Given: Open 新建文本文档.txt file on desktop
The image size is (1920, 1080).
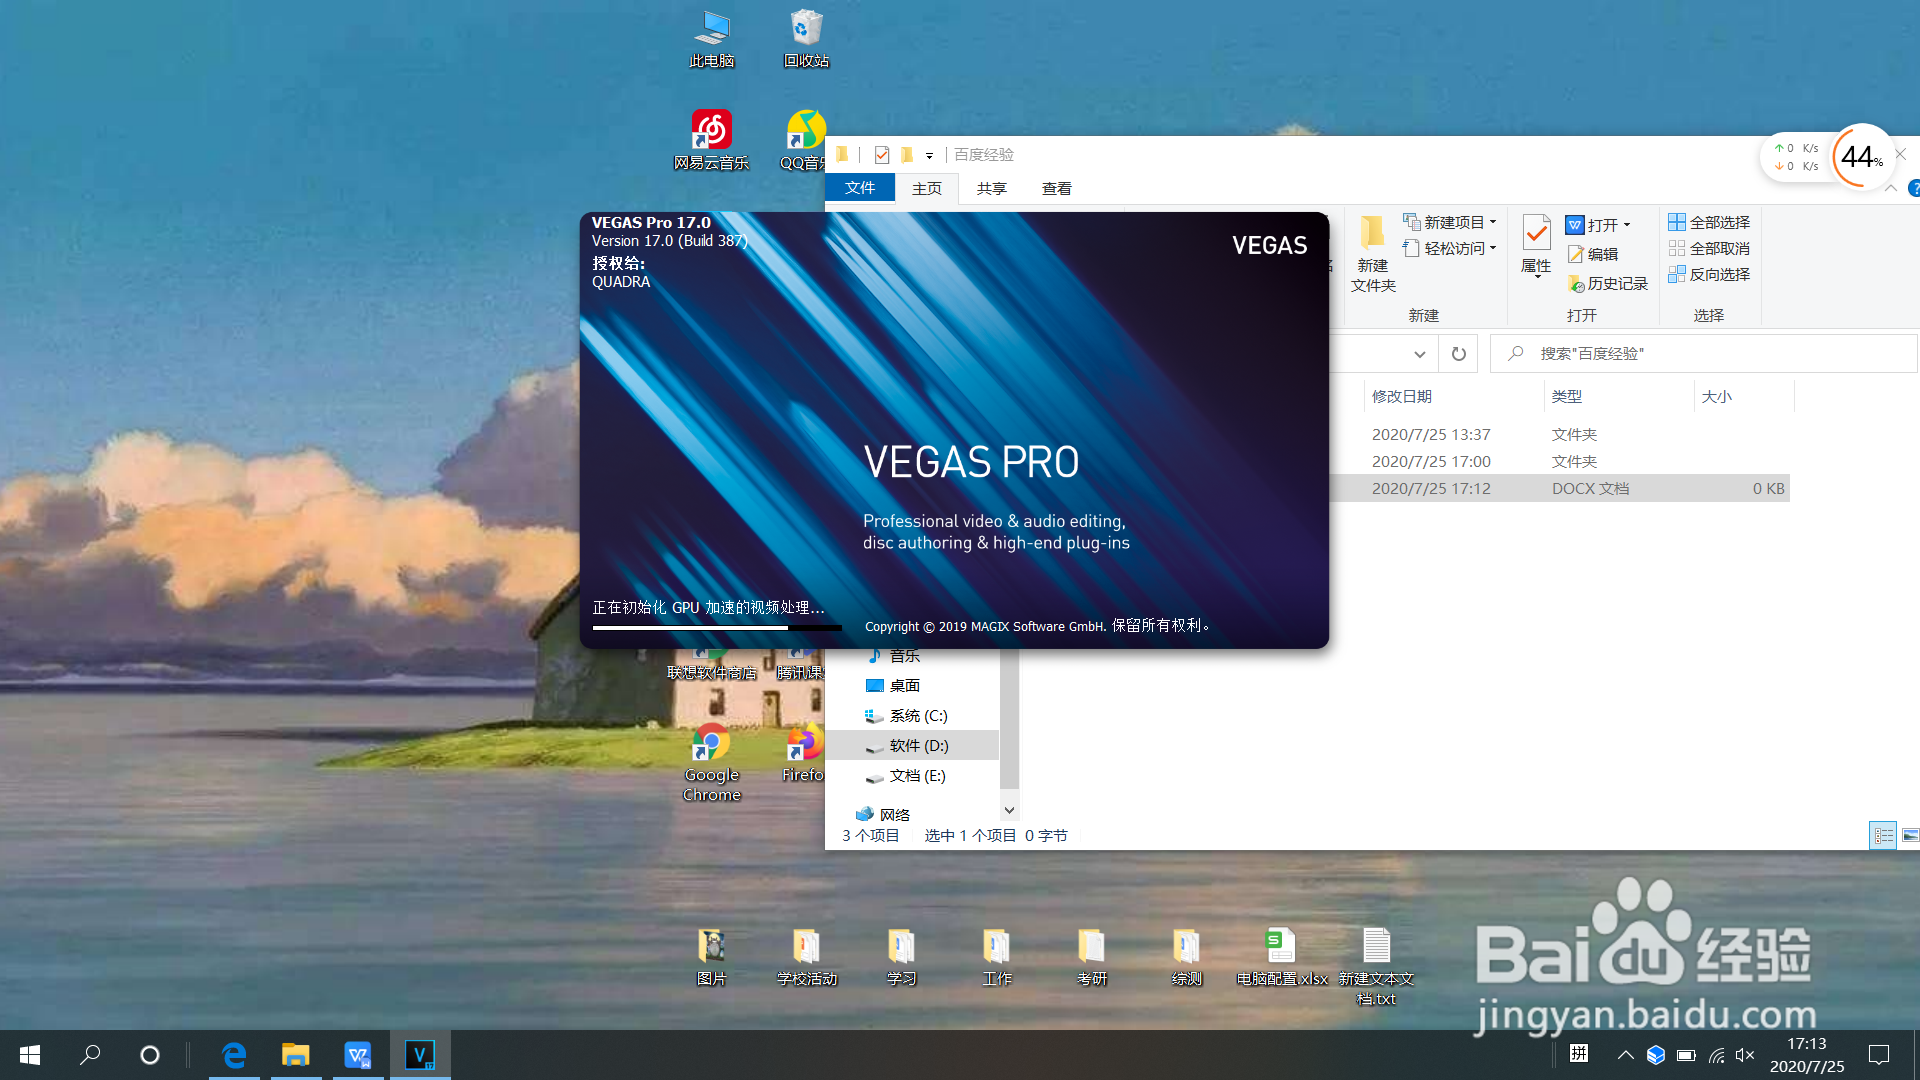Looking at the screenshot, I should [1376, 966].
